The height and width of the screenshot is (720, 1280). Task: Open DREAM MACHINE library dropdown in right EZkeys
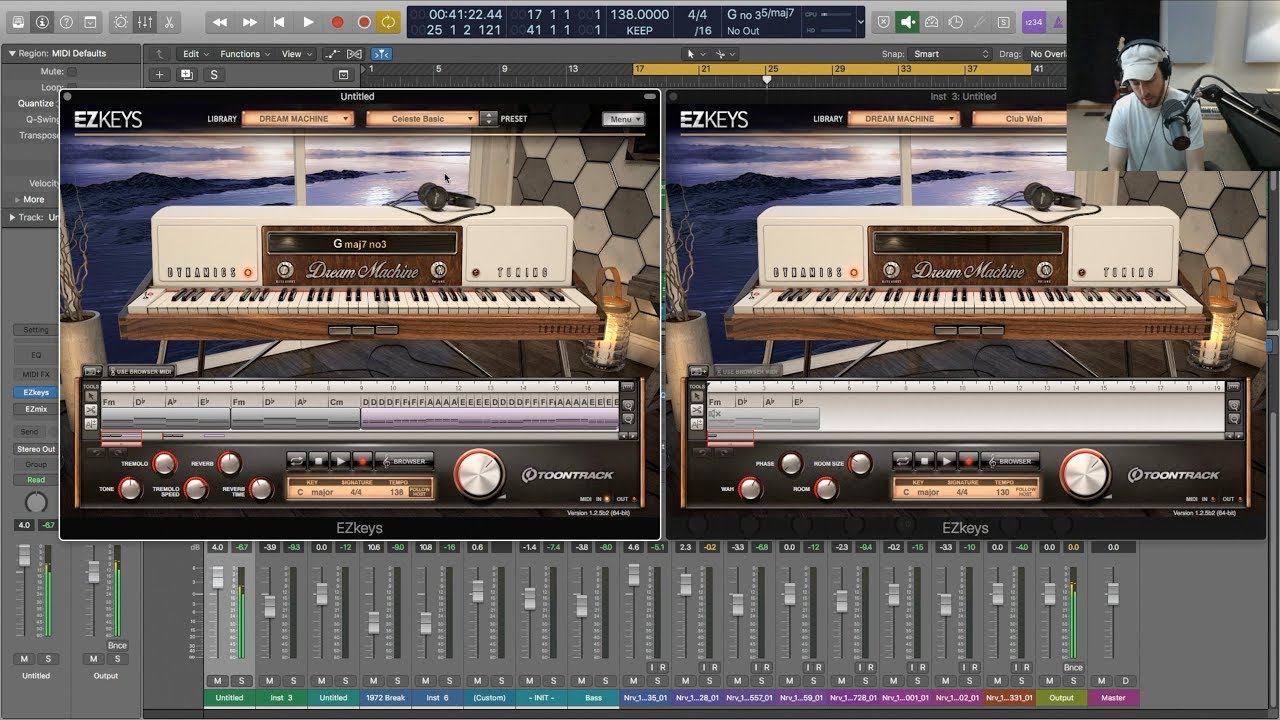(904, 118)
